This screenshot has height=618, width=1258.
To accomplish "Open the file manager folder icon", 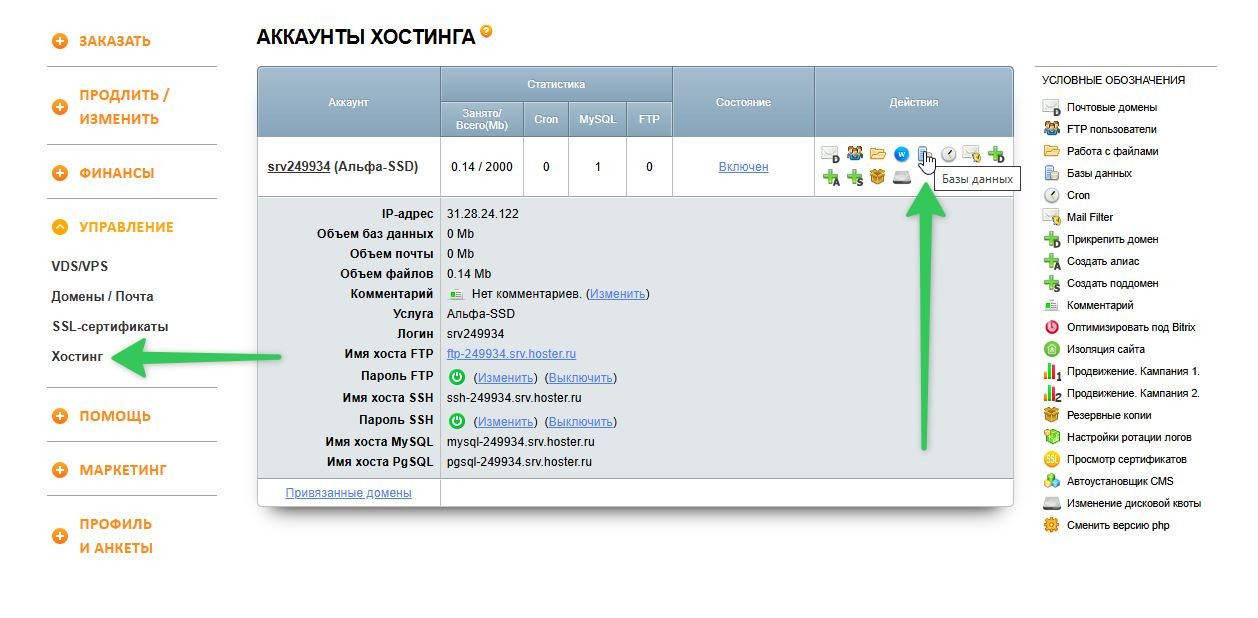I will (x=878, y=154).
